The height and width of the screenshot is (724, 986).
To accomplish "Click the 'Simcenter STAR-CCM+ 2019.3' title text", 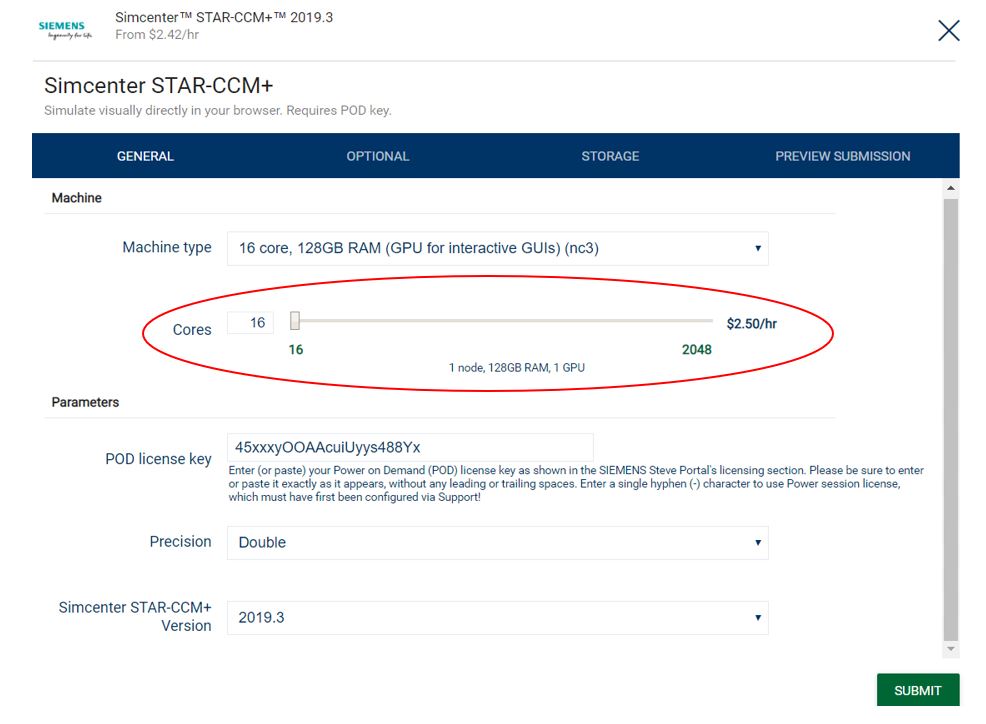I will point(224,18).
